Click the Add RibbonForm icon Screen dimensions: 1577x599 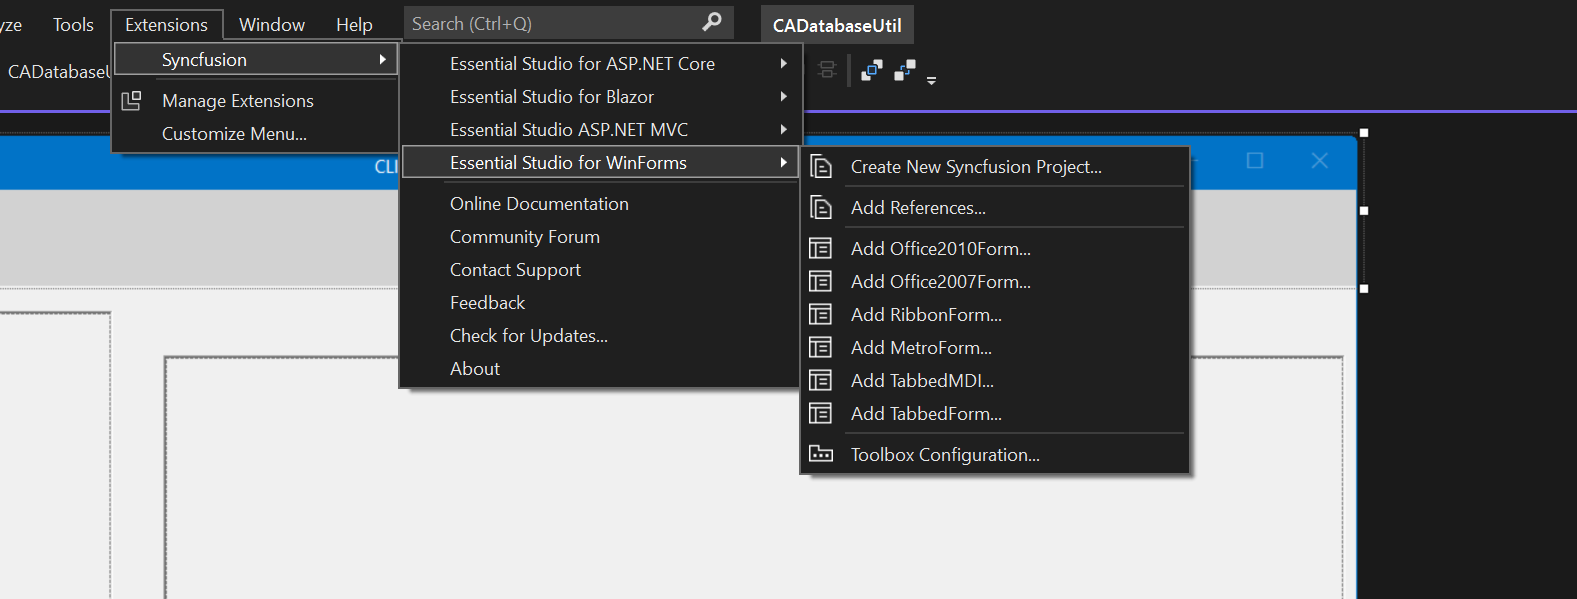click(821, 315)
